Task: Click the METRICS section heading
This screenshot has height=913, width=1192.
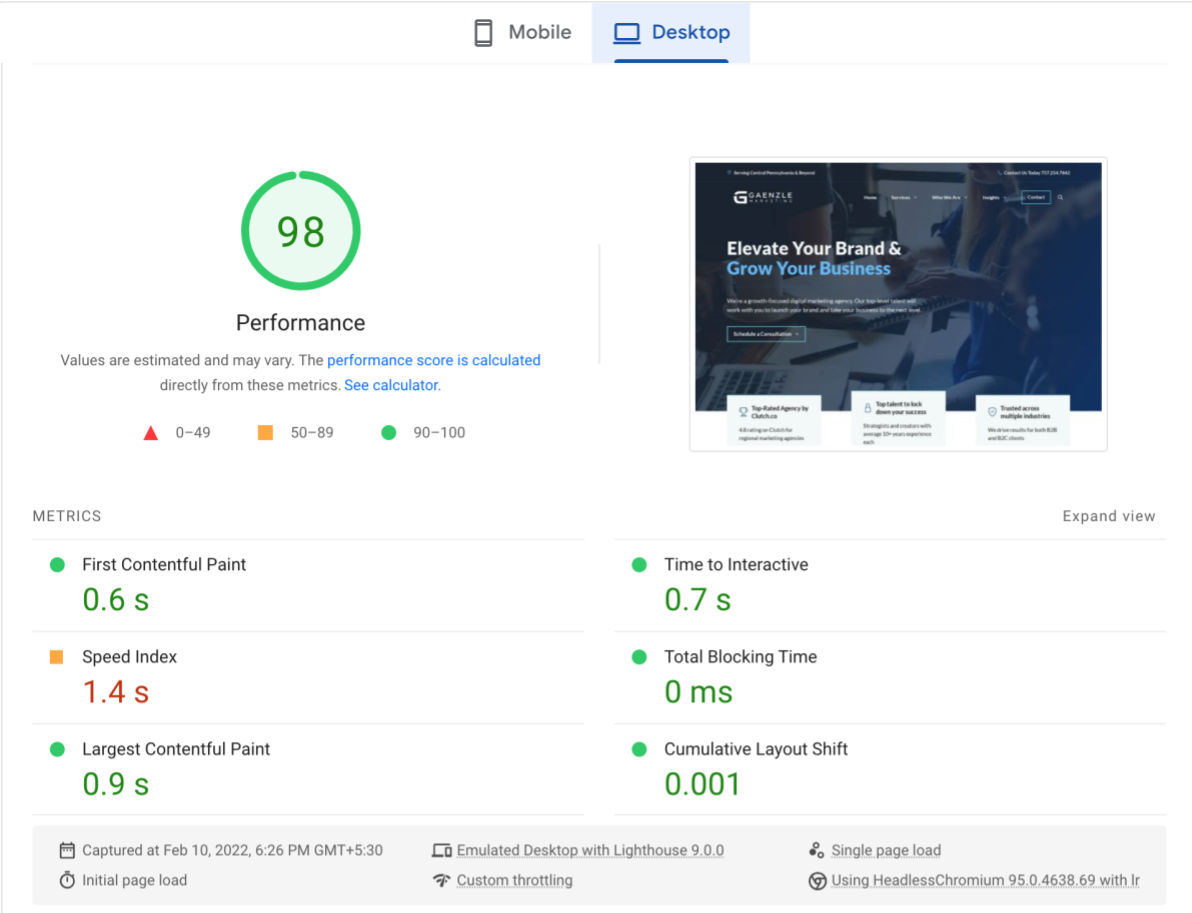Action: point(67,516)
